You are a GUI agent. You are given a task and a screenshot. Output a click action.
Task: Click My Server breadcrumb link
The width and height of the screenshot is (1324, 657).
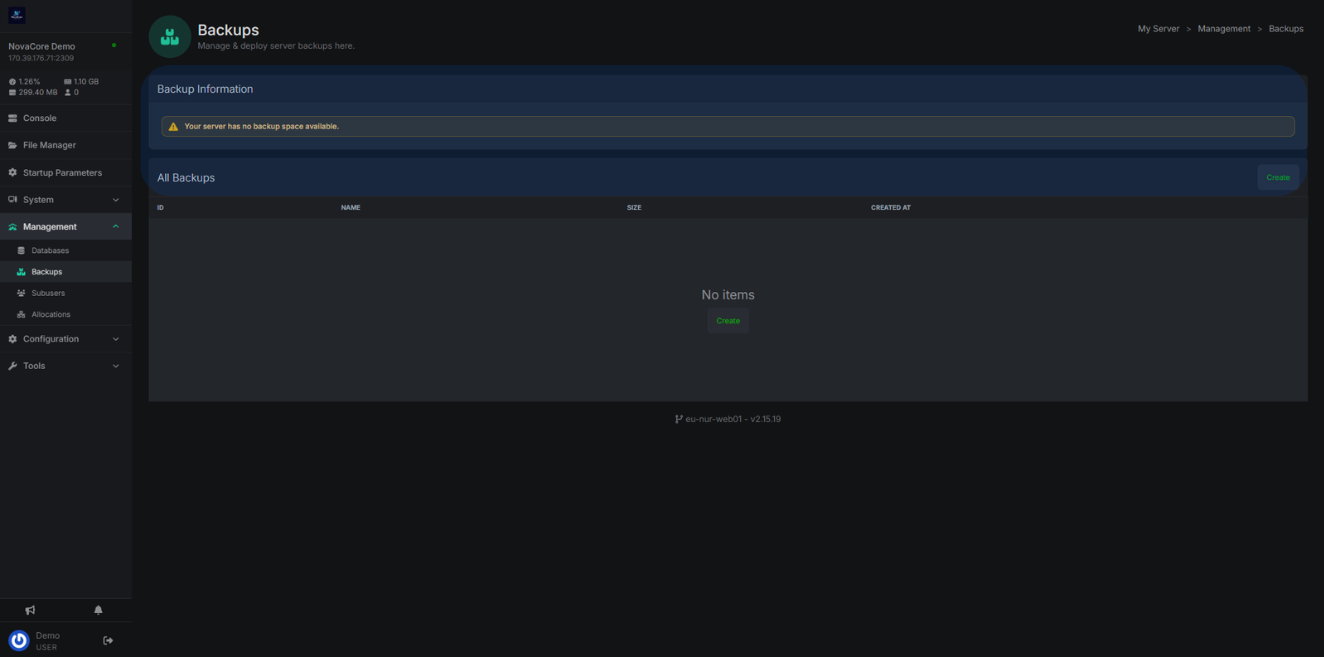1158,29
